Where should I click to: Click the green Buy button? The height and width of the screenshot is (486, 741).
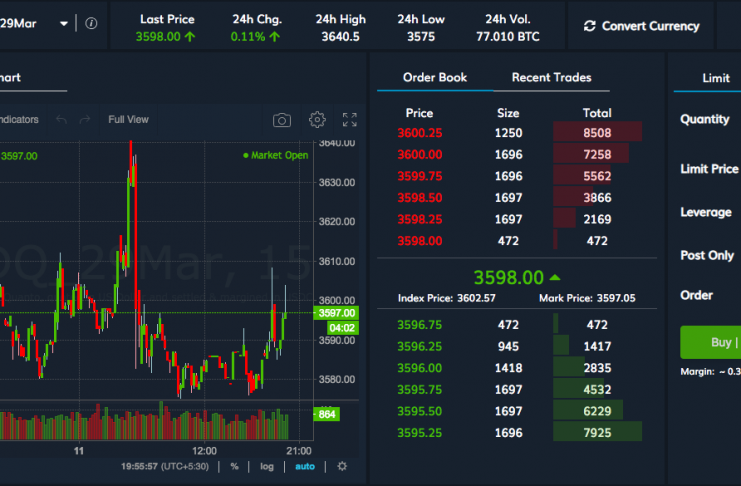[711, 342]
